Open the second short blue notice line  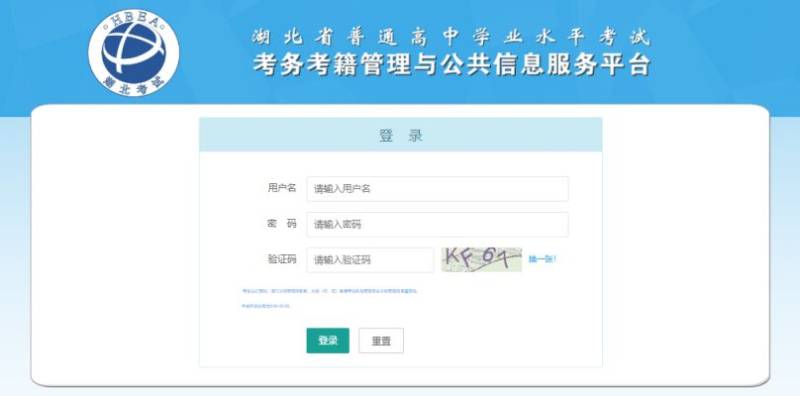click(266, 306)
